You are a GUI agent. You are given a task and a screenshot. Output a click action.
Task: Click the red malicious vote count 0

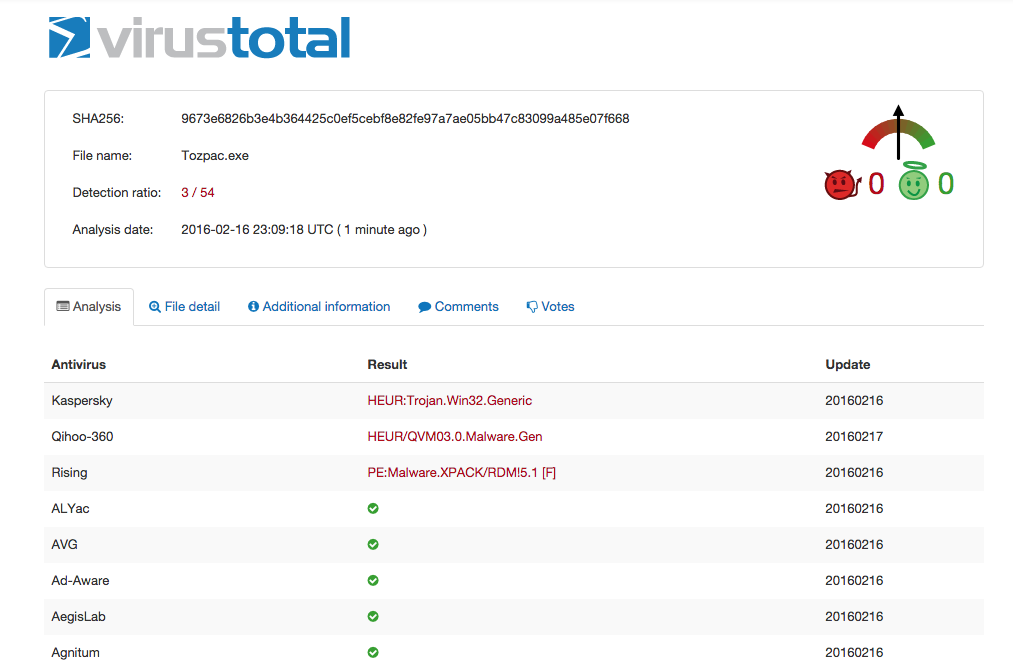(x=876, y=184)
